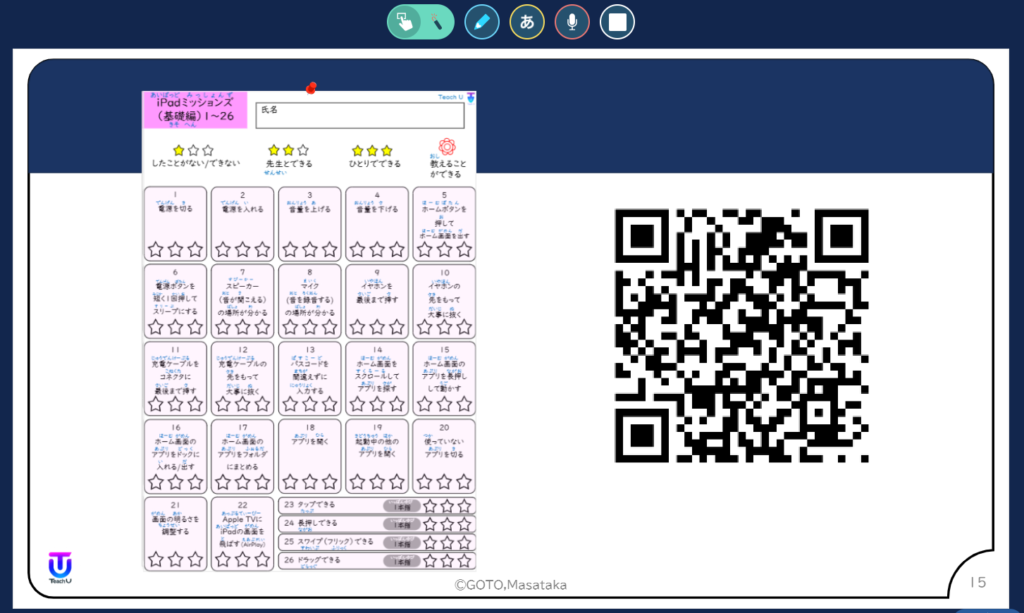Screen dimensions: 1024x613
Task: Click the 1本指 pill on row 23
Action: [x=401, y=507]
